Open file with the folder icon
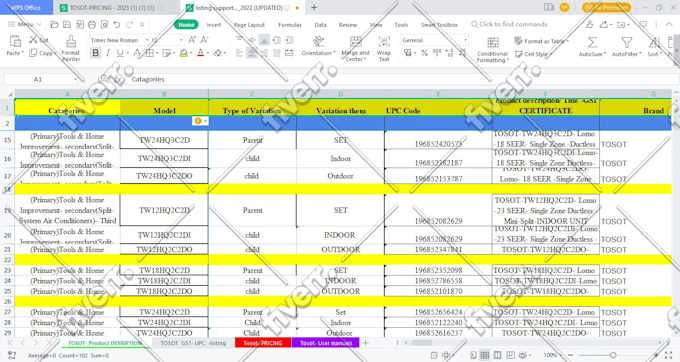 [54, 25]
